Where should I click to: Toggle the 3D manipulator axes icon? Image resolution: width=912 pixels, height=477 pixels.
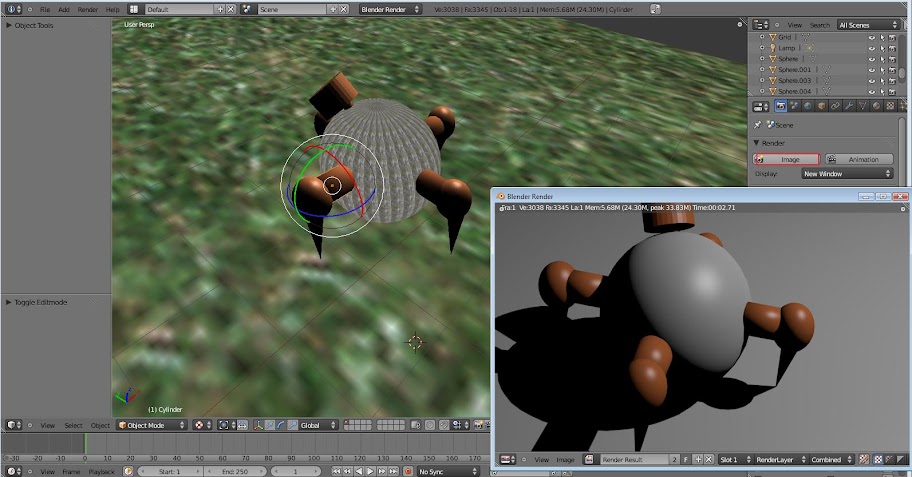(x=259, y=425)
